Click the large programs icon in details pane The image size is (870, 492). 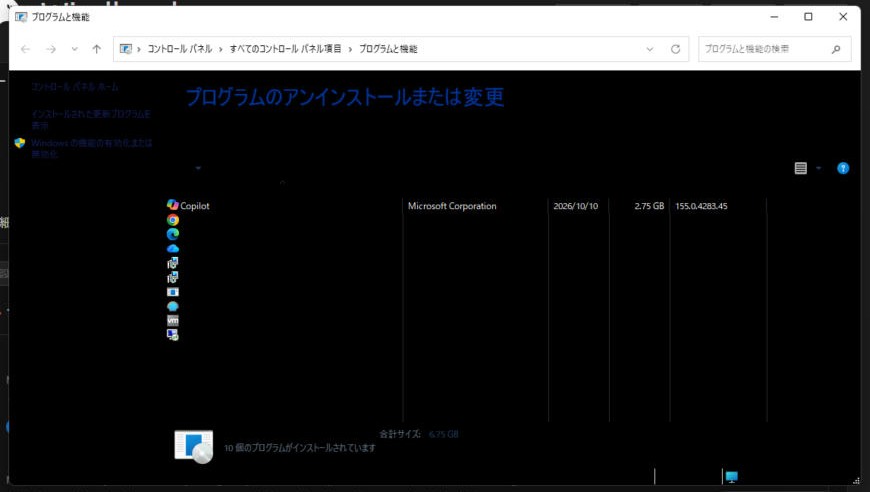pyautogui.click(x=194, y=447)
